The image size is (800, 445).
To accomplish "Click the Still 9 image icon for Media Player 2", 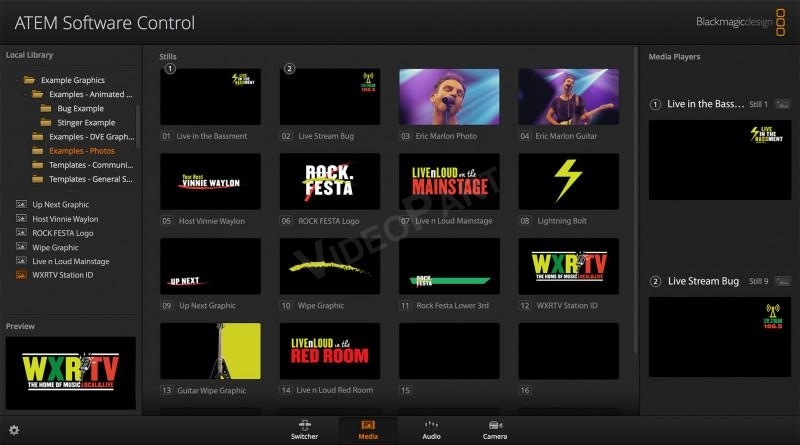I will tap(782, 281).
